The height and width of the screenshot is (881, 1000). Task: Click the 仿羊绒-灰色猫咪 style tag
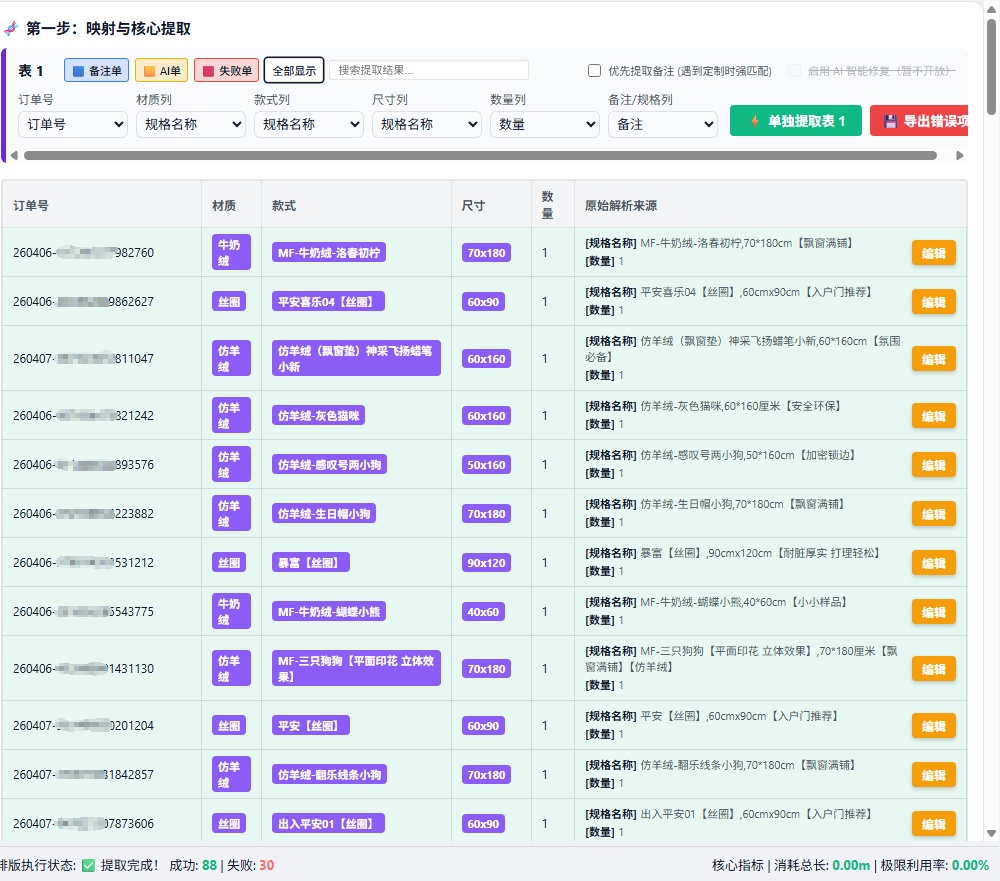click(x=318, y=416)
